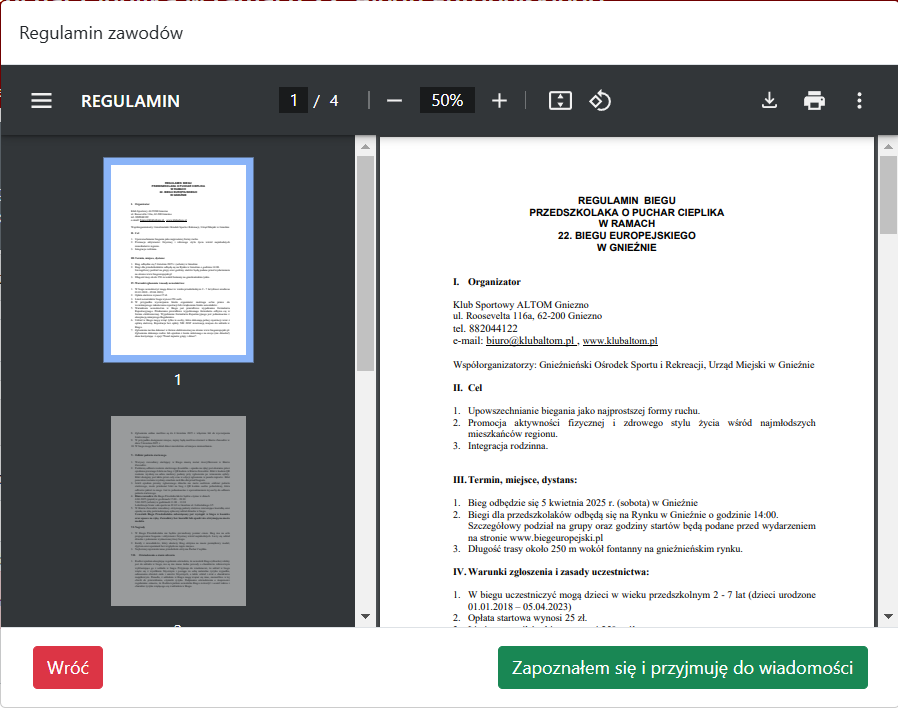
Task: Click thumbnail panel scroll up arrow
Action: [x=365, y=147]
